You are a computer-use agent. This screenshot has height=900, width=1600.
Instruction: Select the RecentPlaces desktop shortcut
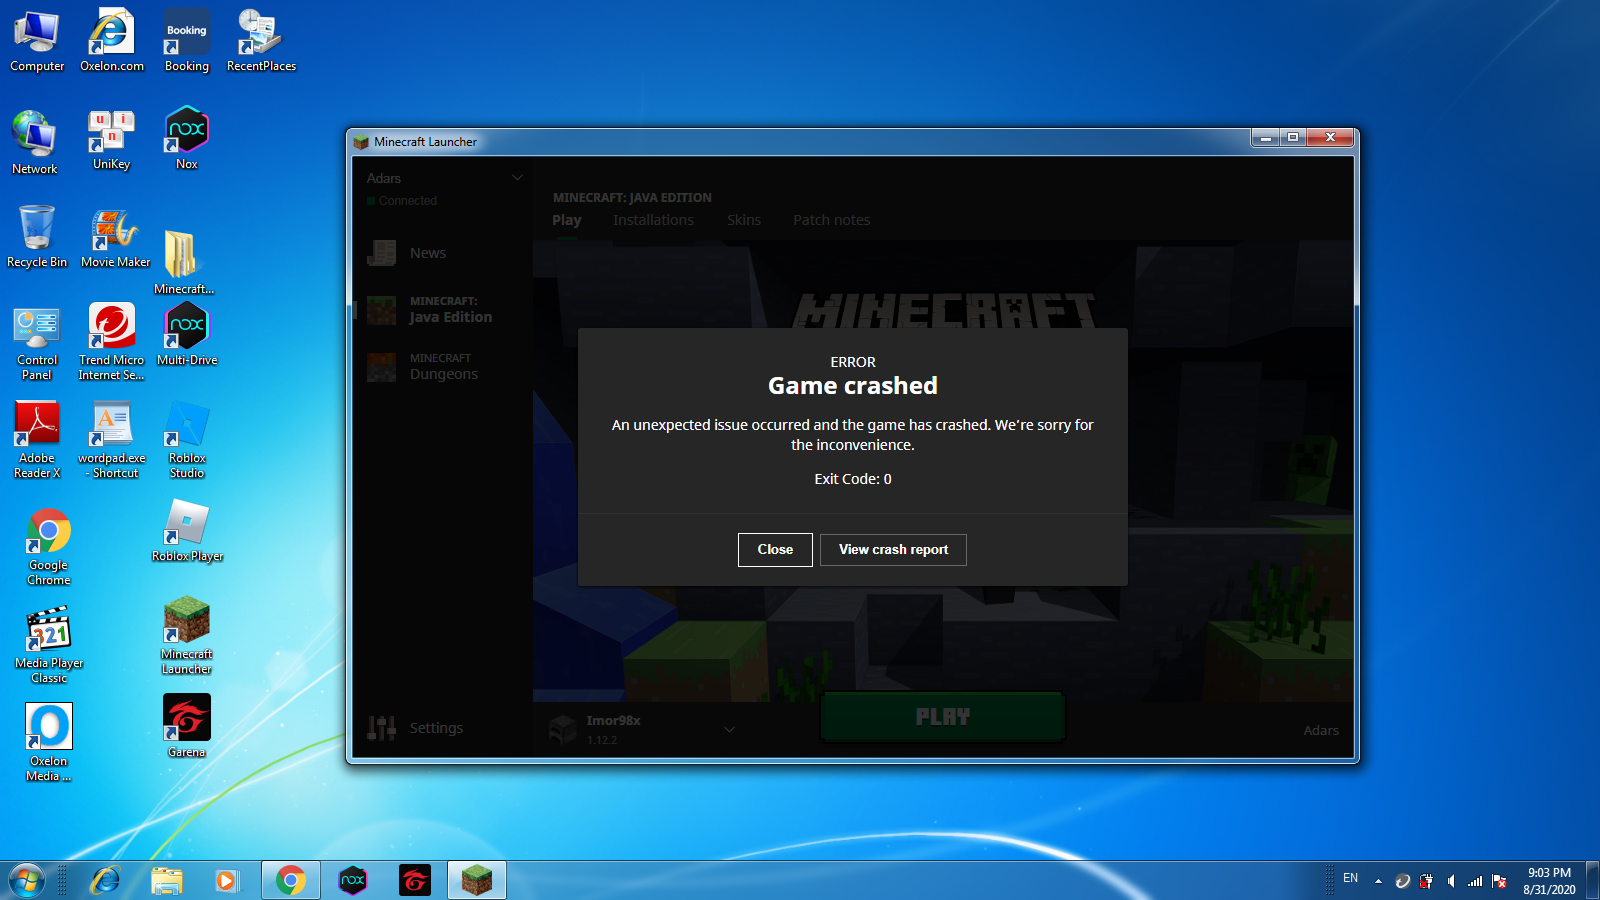click(x=261, y=42)
